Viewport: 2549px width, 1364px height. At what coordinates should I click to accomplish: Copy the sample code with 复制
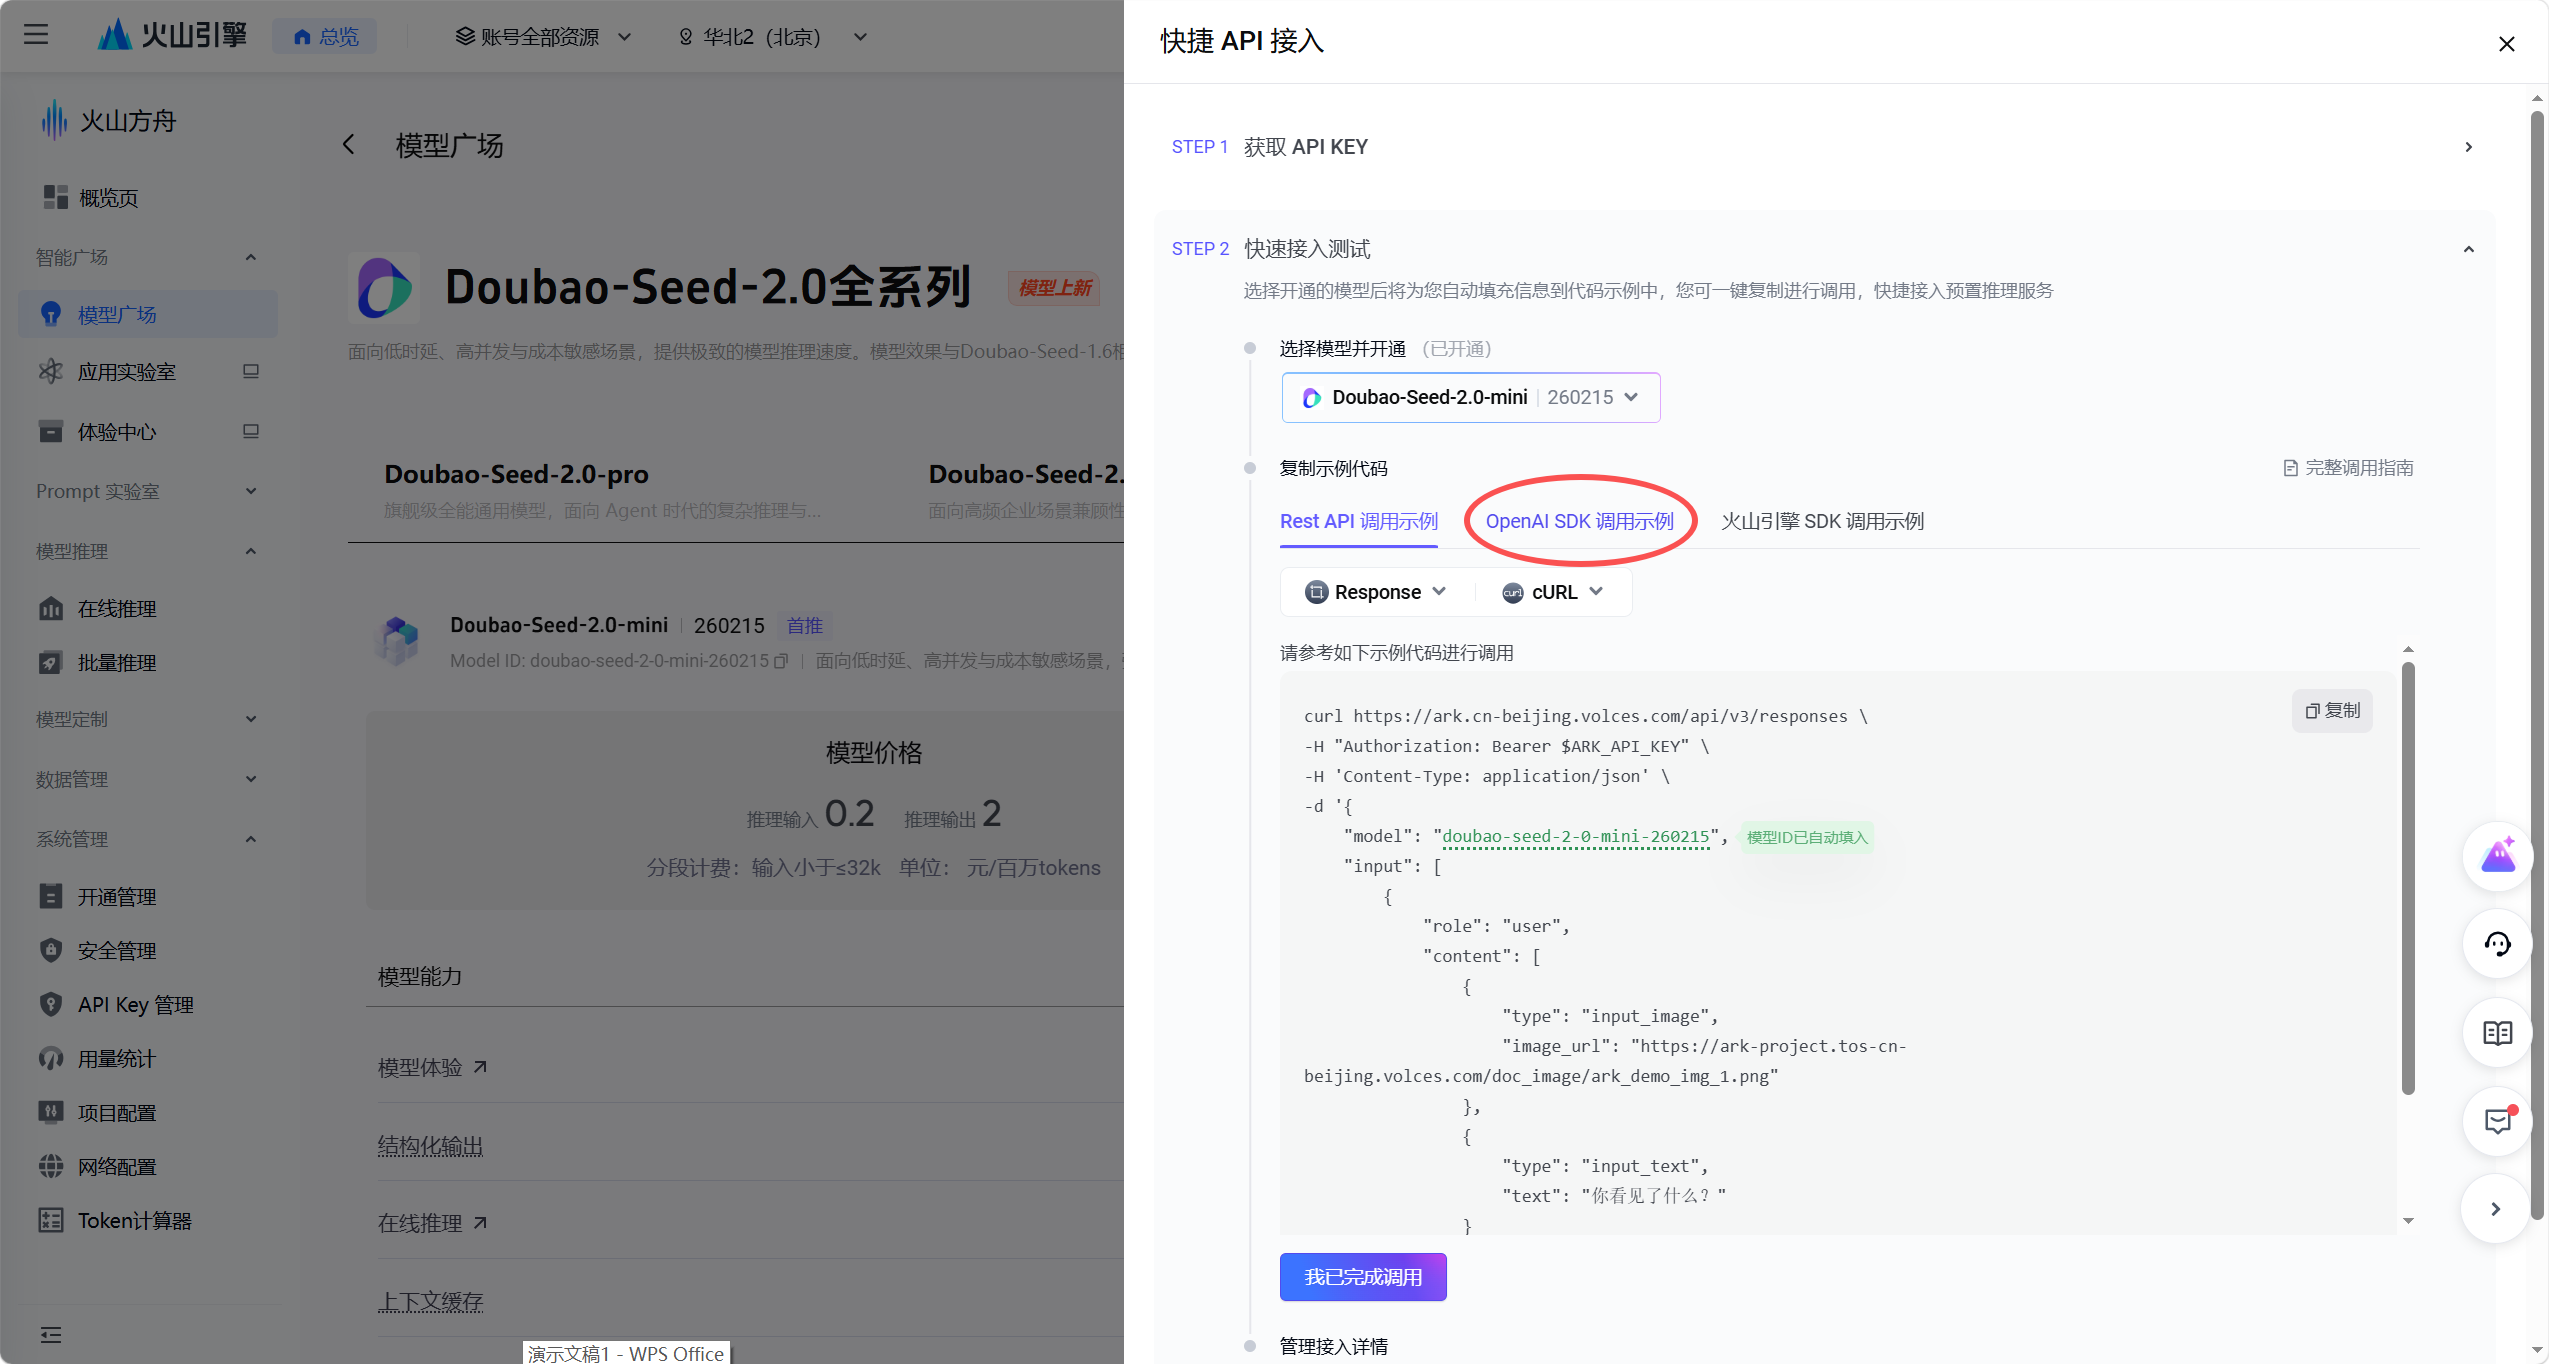[2332, 710]
